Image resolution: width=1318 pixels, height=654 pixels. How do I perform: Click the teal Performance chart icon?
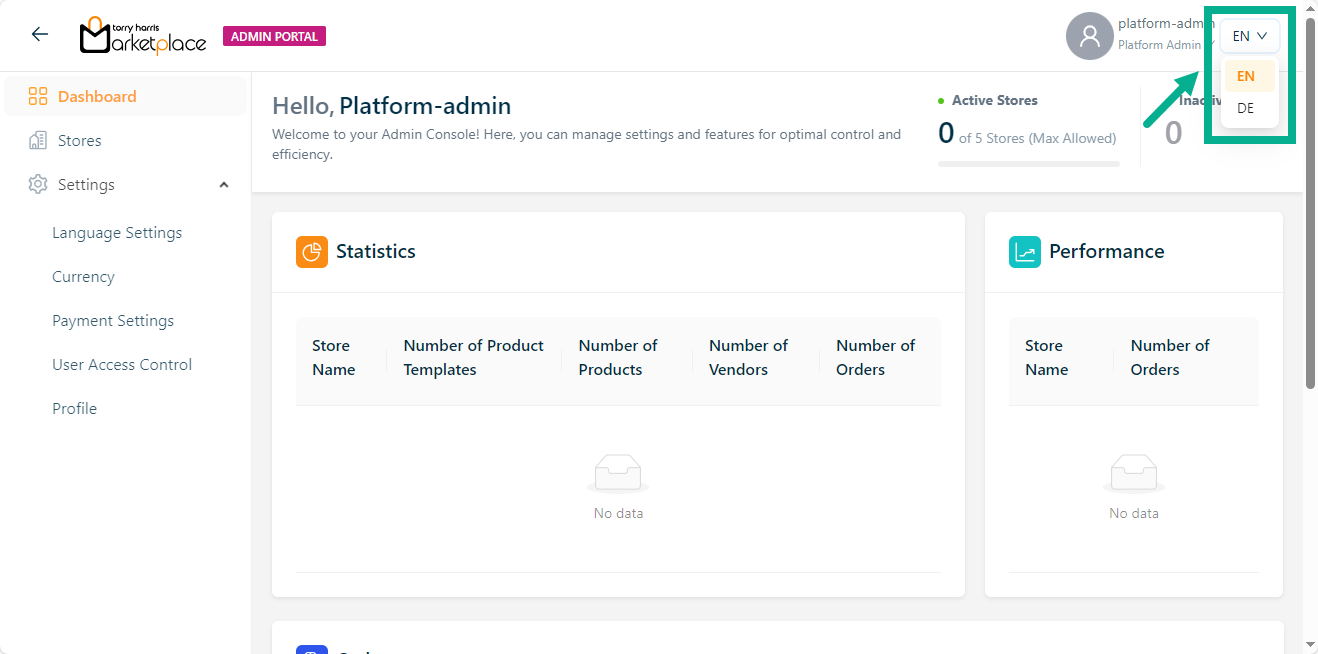point(1025,252)
